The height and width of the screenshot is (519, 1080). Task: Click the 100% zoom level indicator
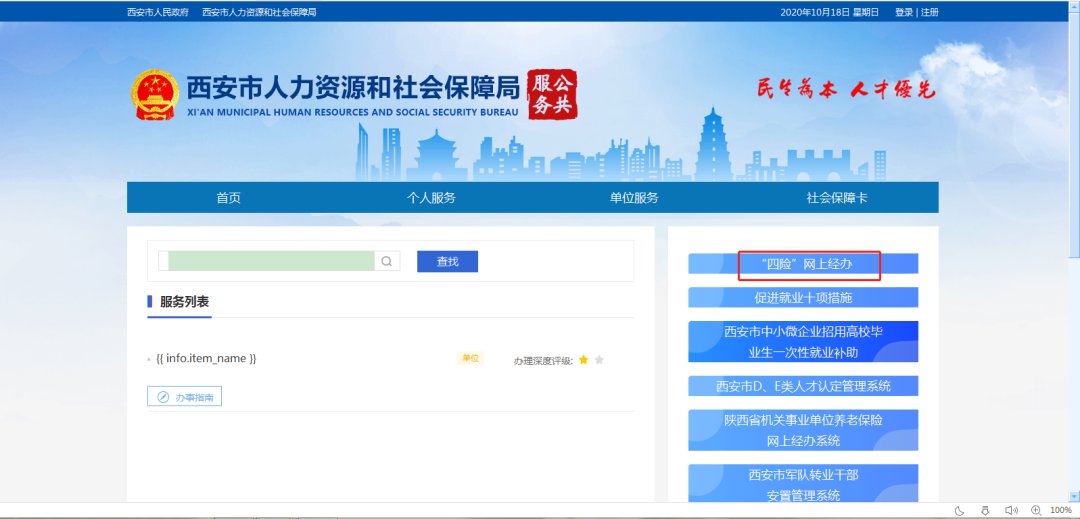pyautogui.click(x=1060, y=510)
